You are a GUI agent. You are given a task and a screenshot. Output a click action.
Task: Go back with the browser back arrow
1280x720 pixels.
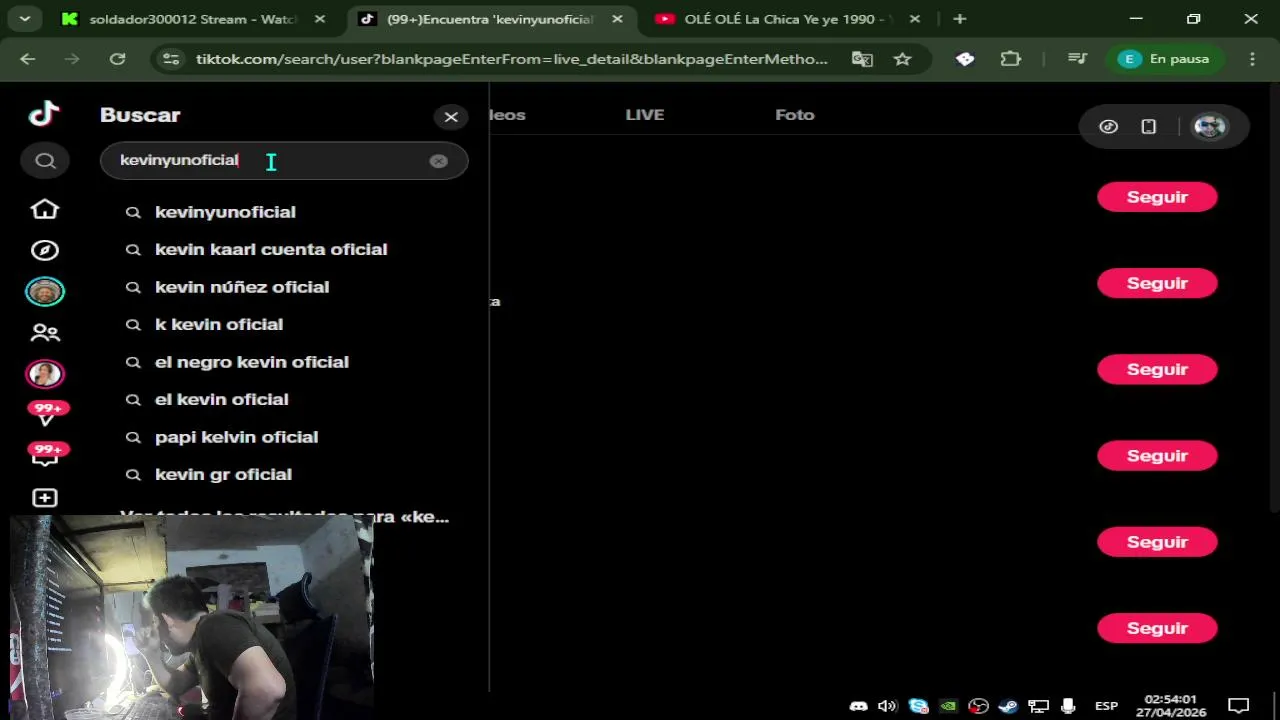[28, 59]
